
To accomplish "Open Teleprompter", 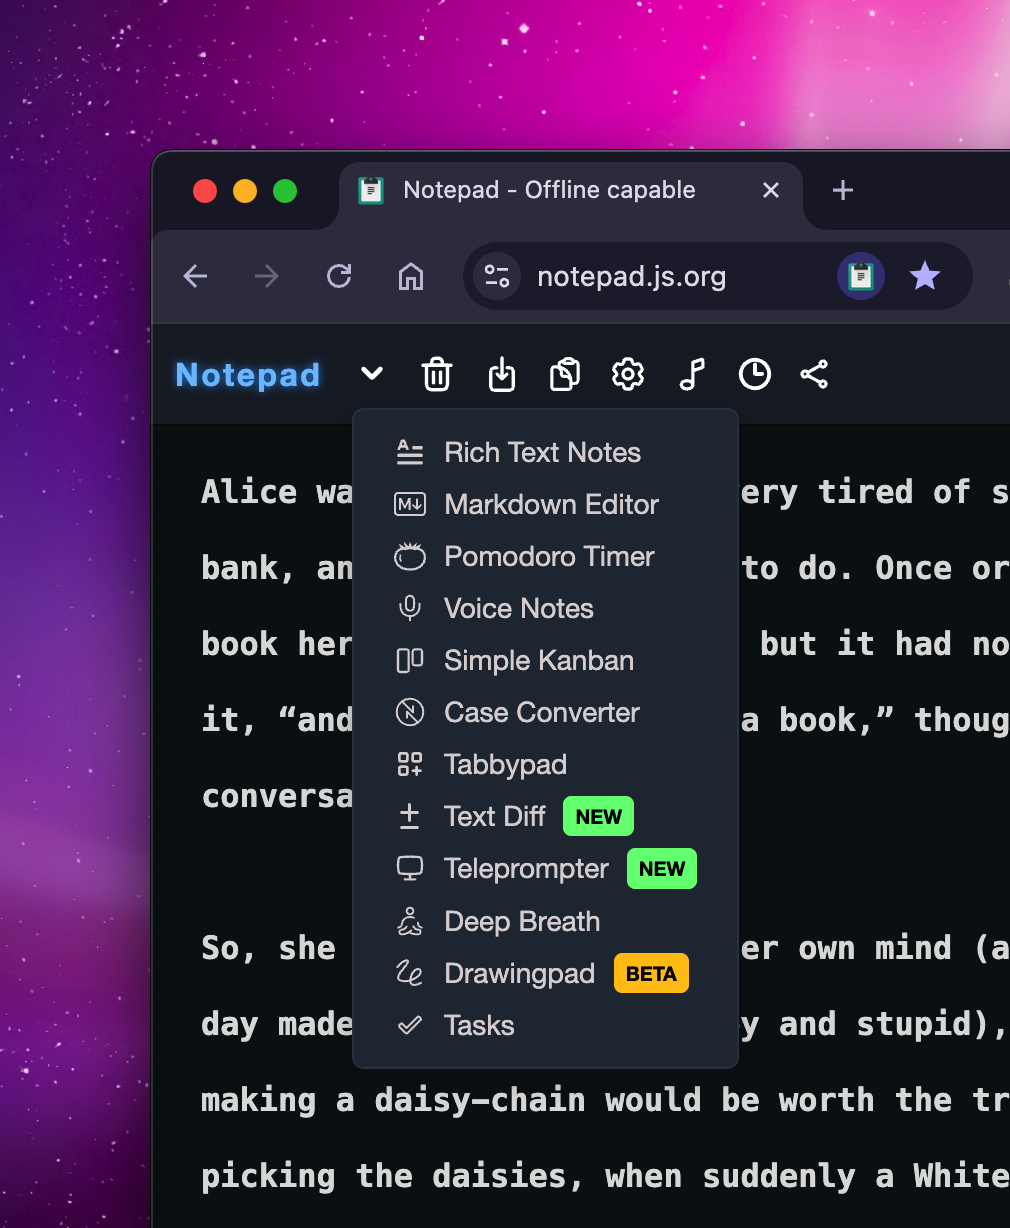I will tap(545, 869).
